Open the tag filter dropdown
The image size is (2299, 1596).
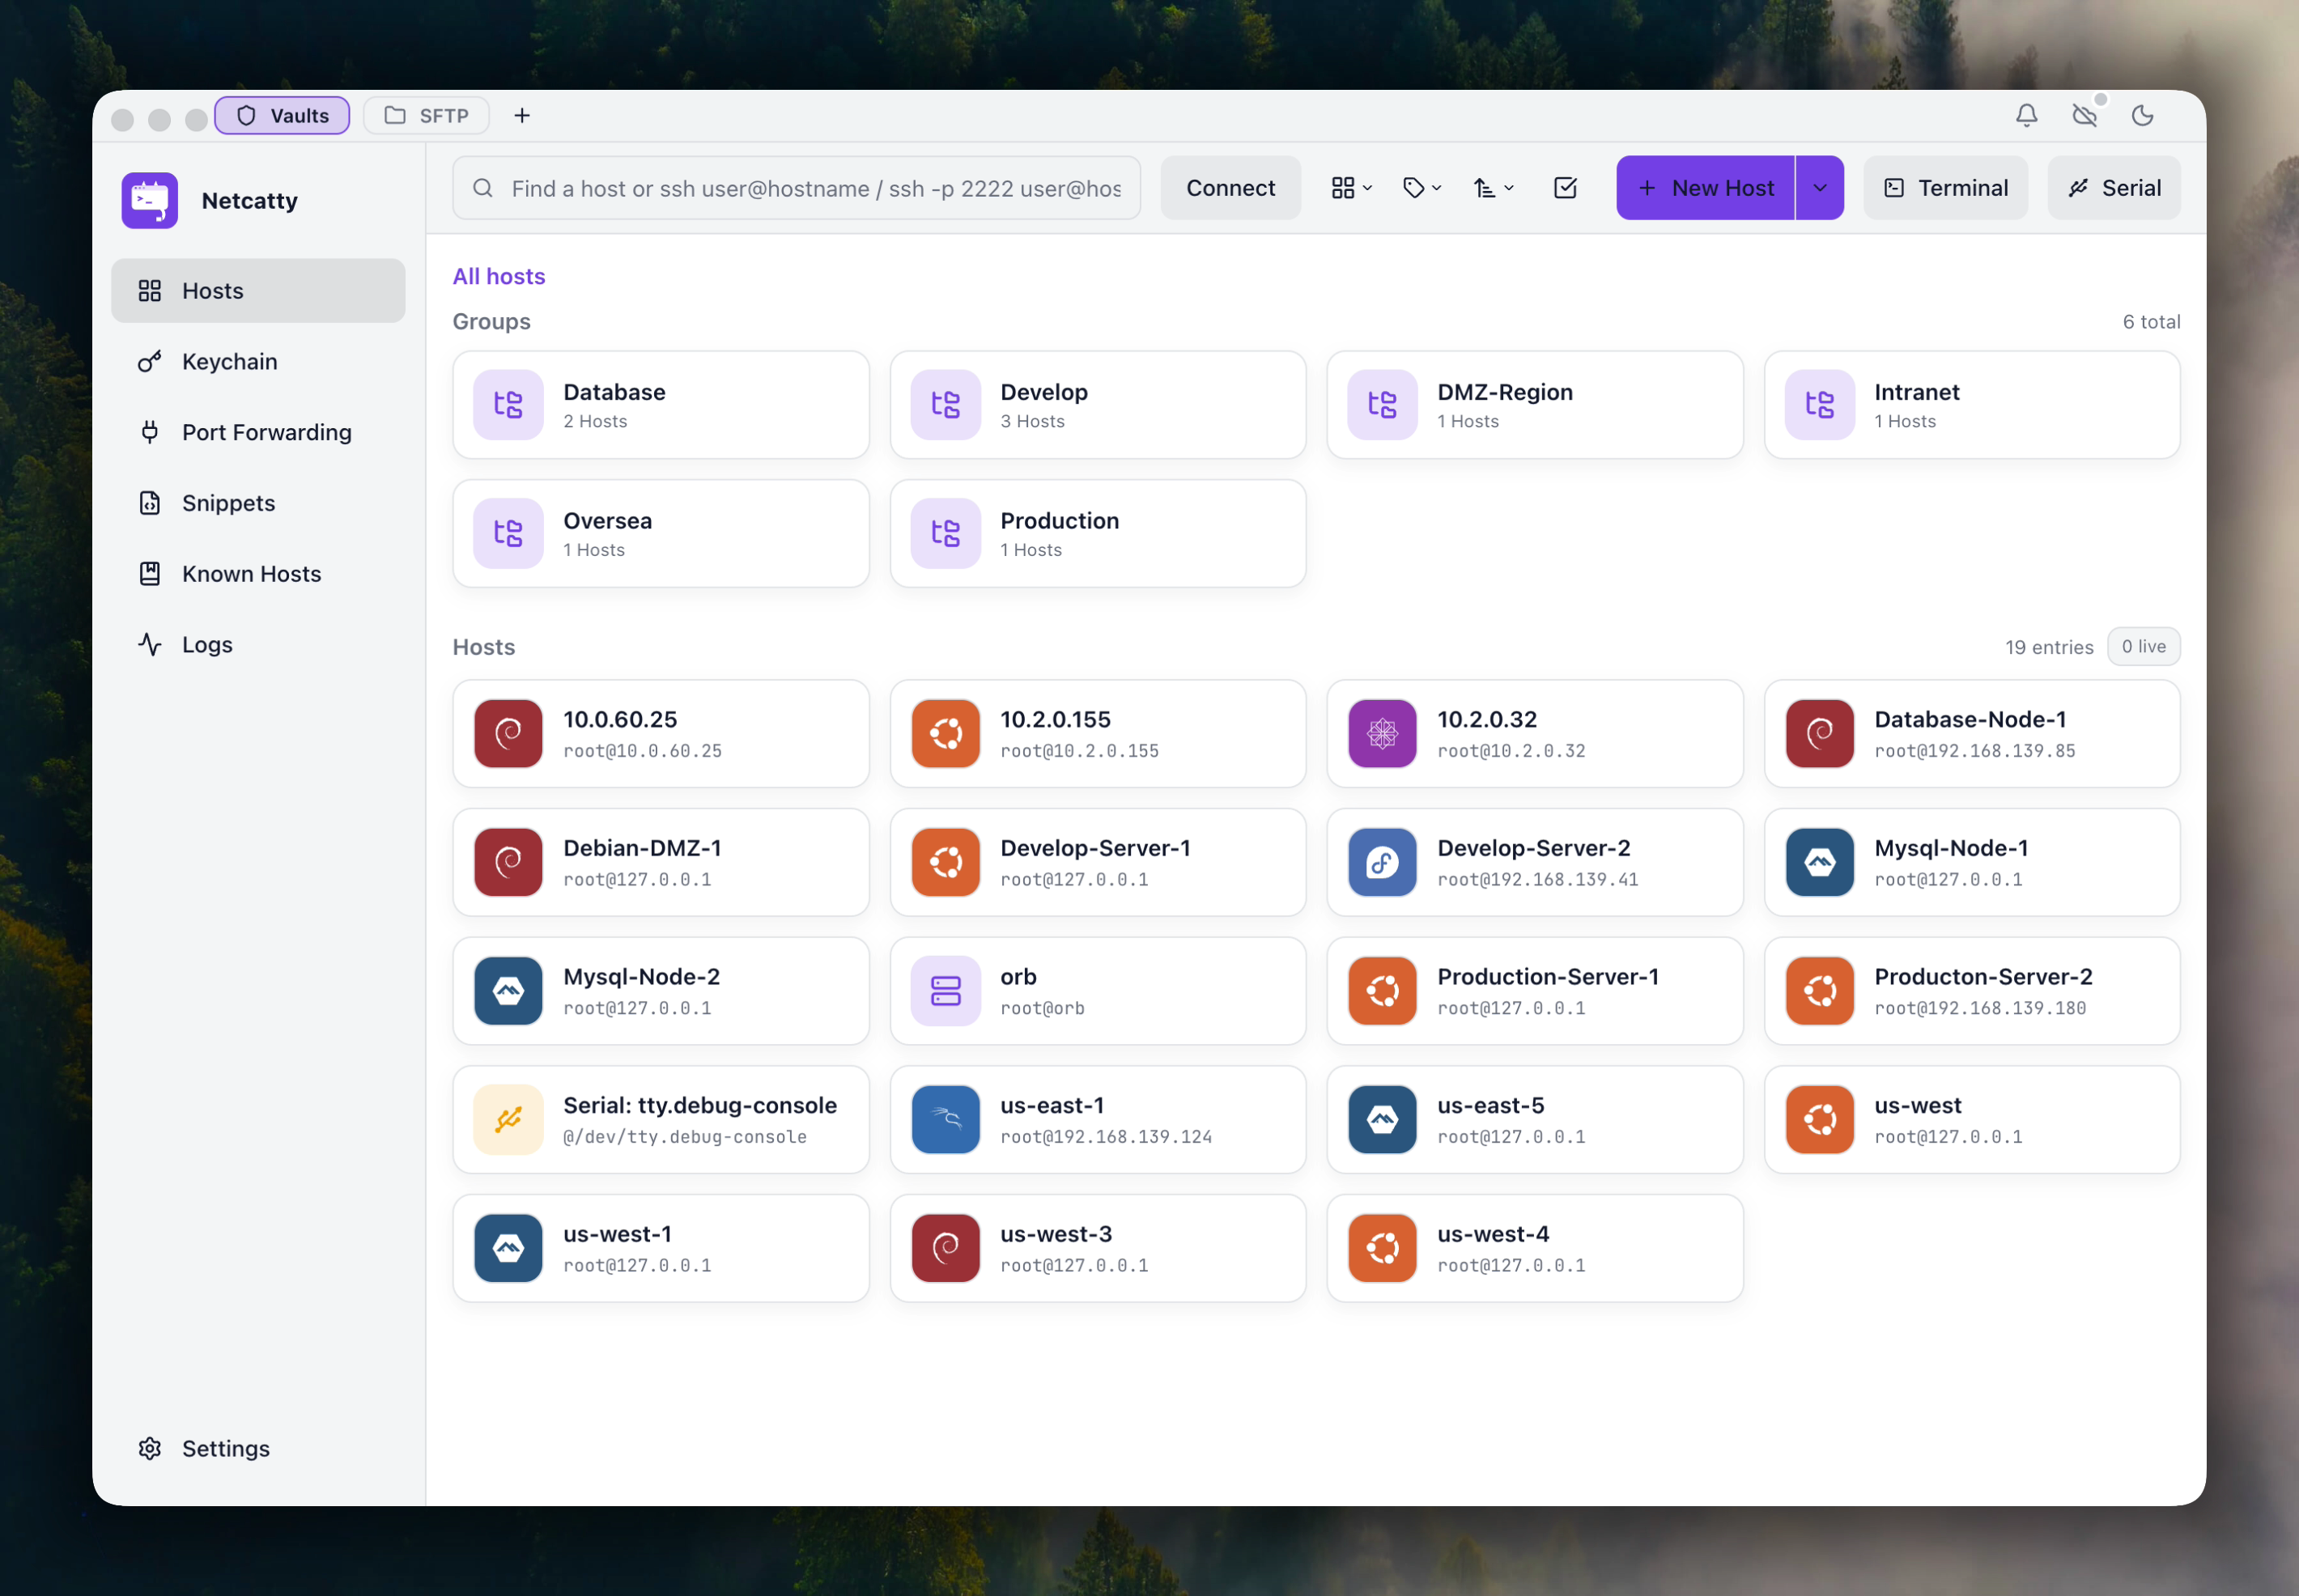tap(1421, 188)
